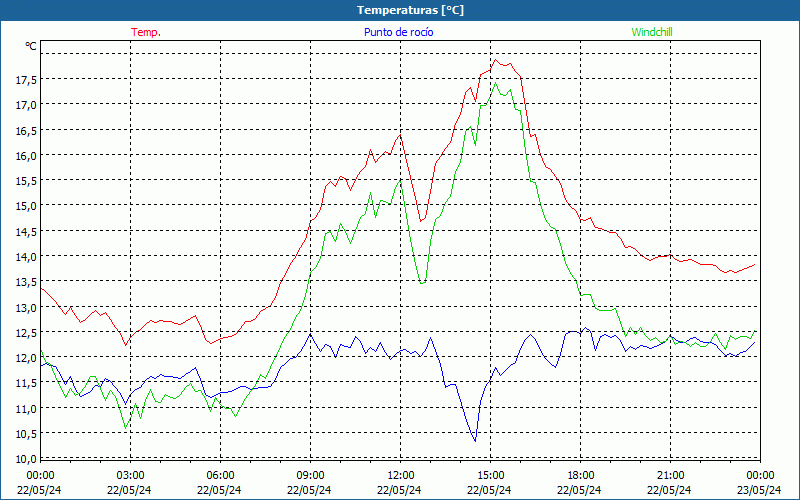Click the 15,5 y-axis value

point(26,181)
